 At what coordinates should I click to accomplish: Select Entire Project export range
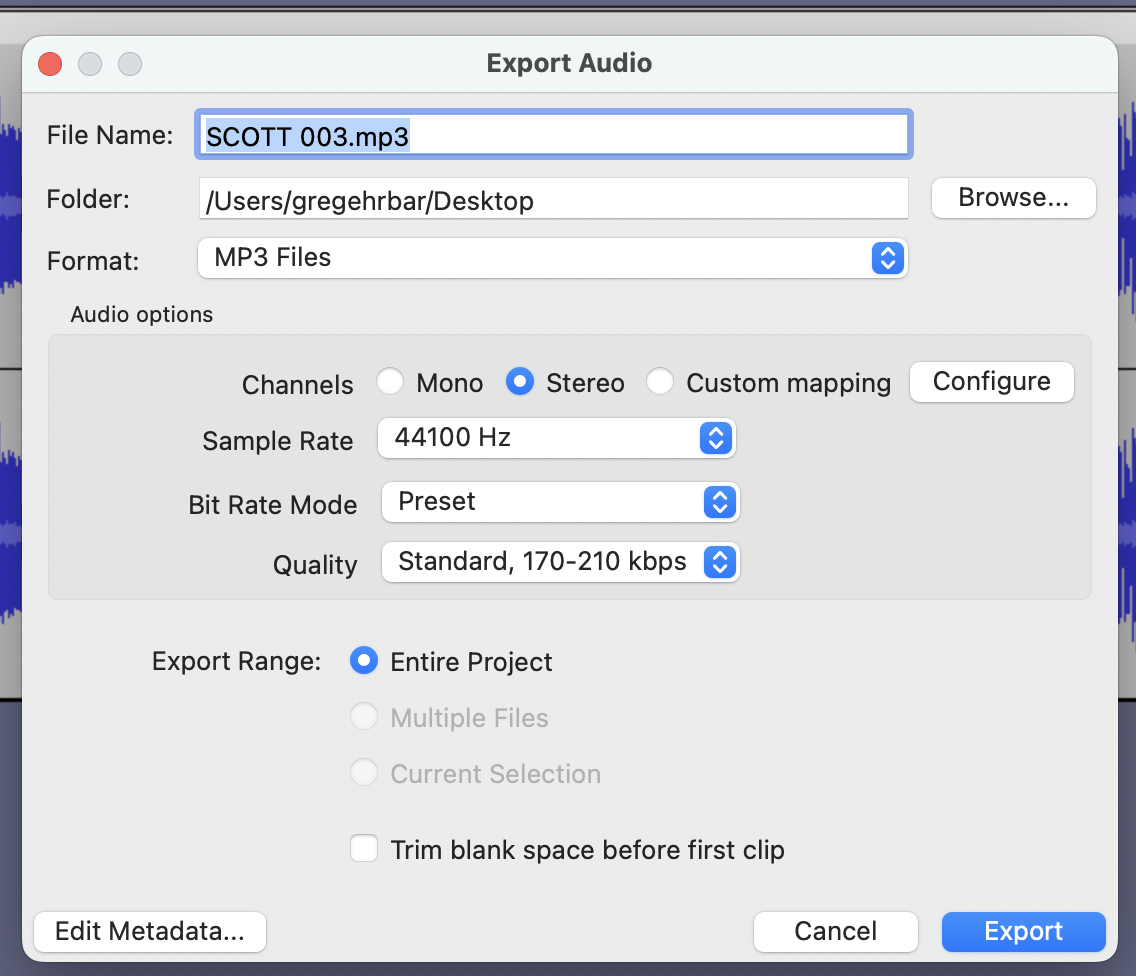pyautogui.click(x=364, y=660)
